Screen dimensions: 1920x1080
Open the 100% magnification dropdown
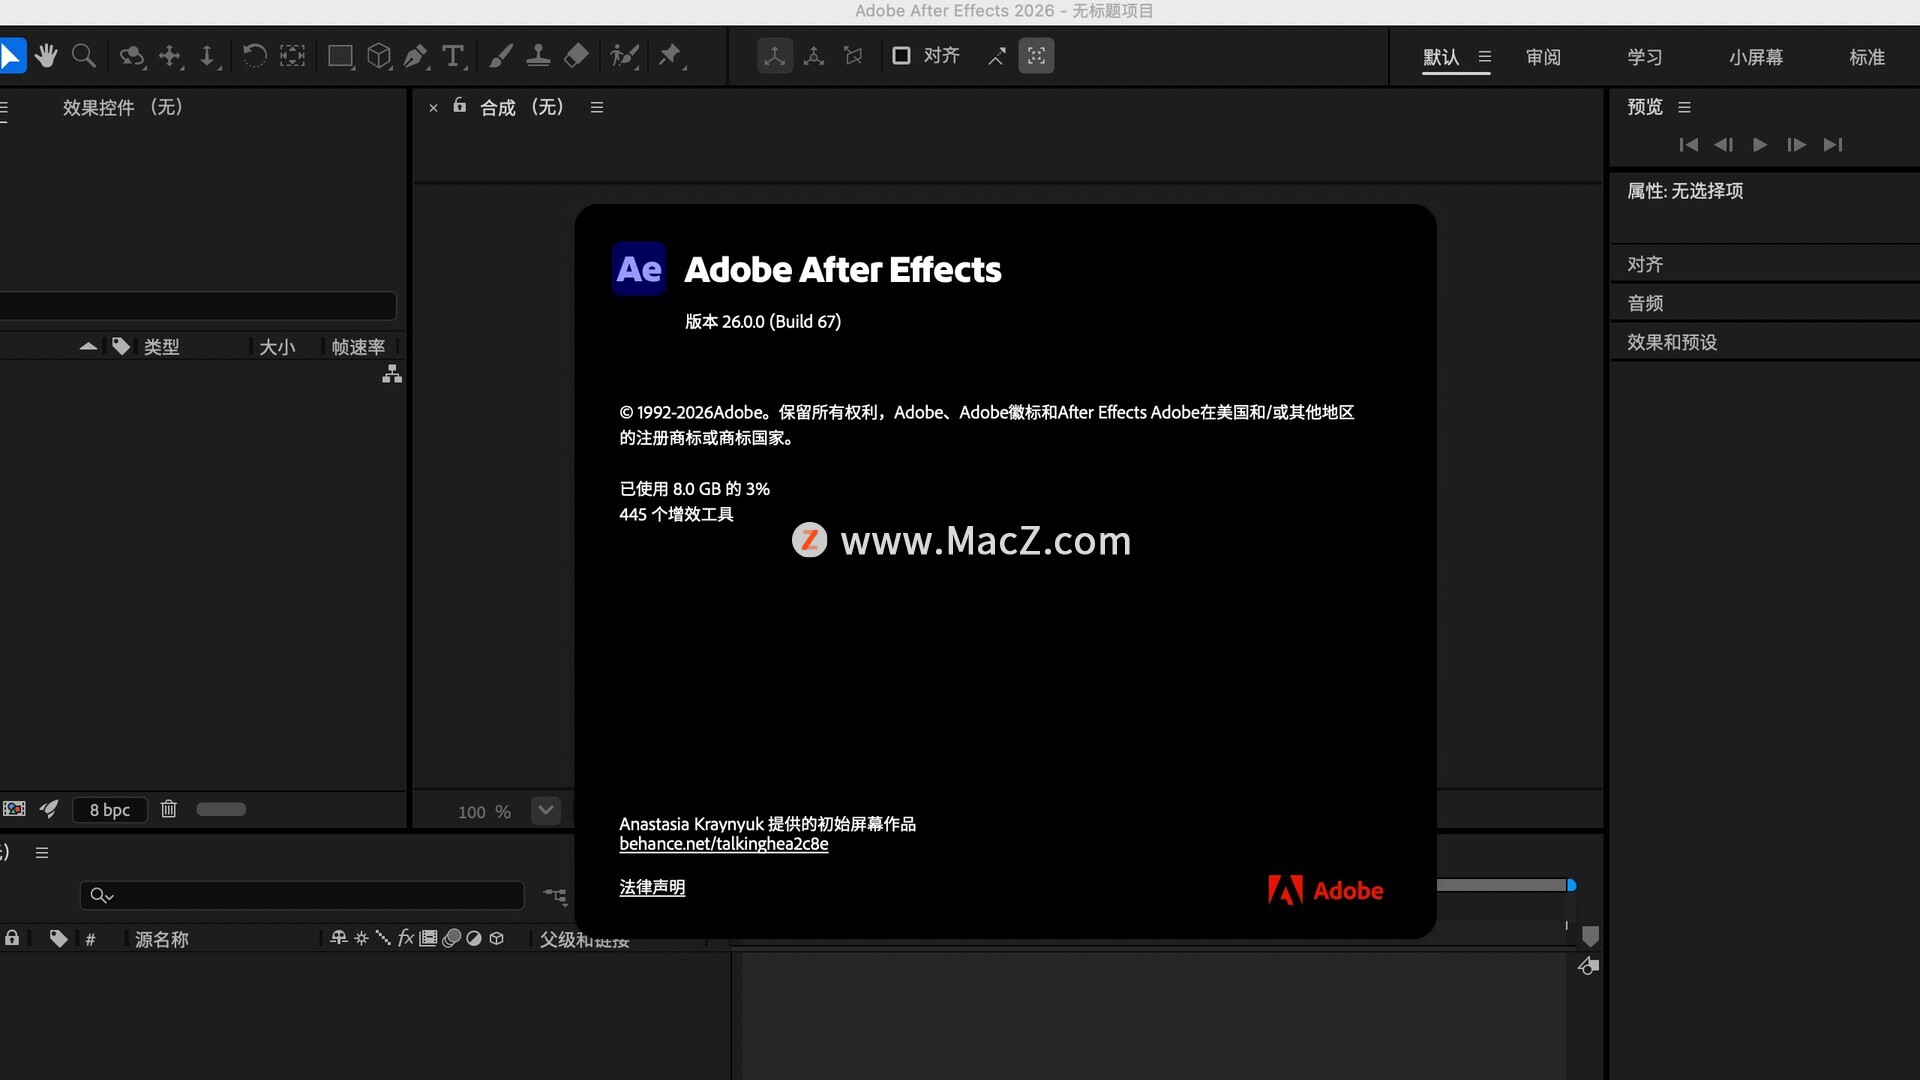click(x=545, y=810)
